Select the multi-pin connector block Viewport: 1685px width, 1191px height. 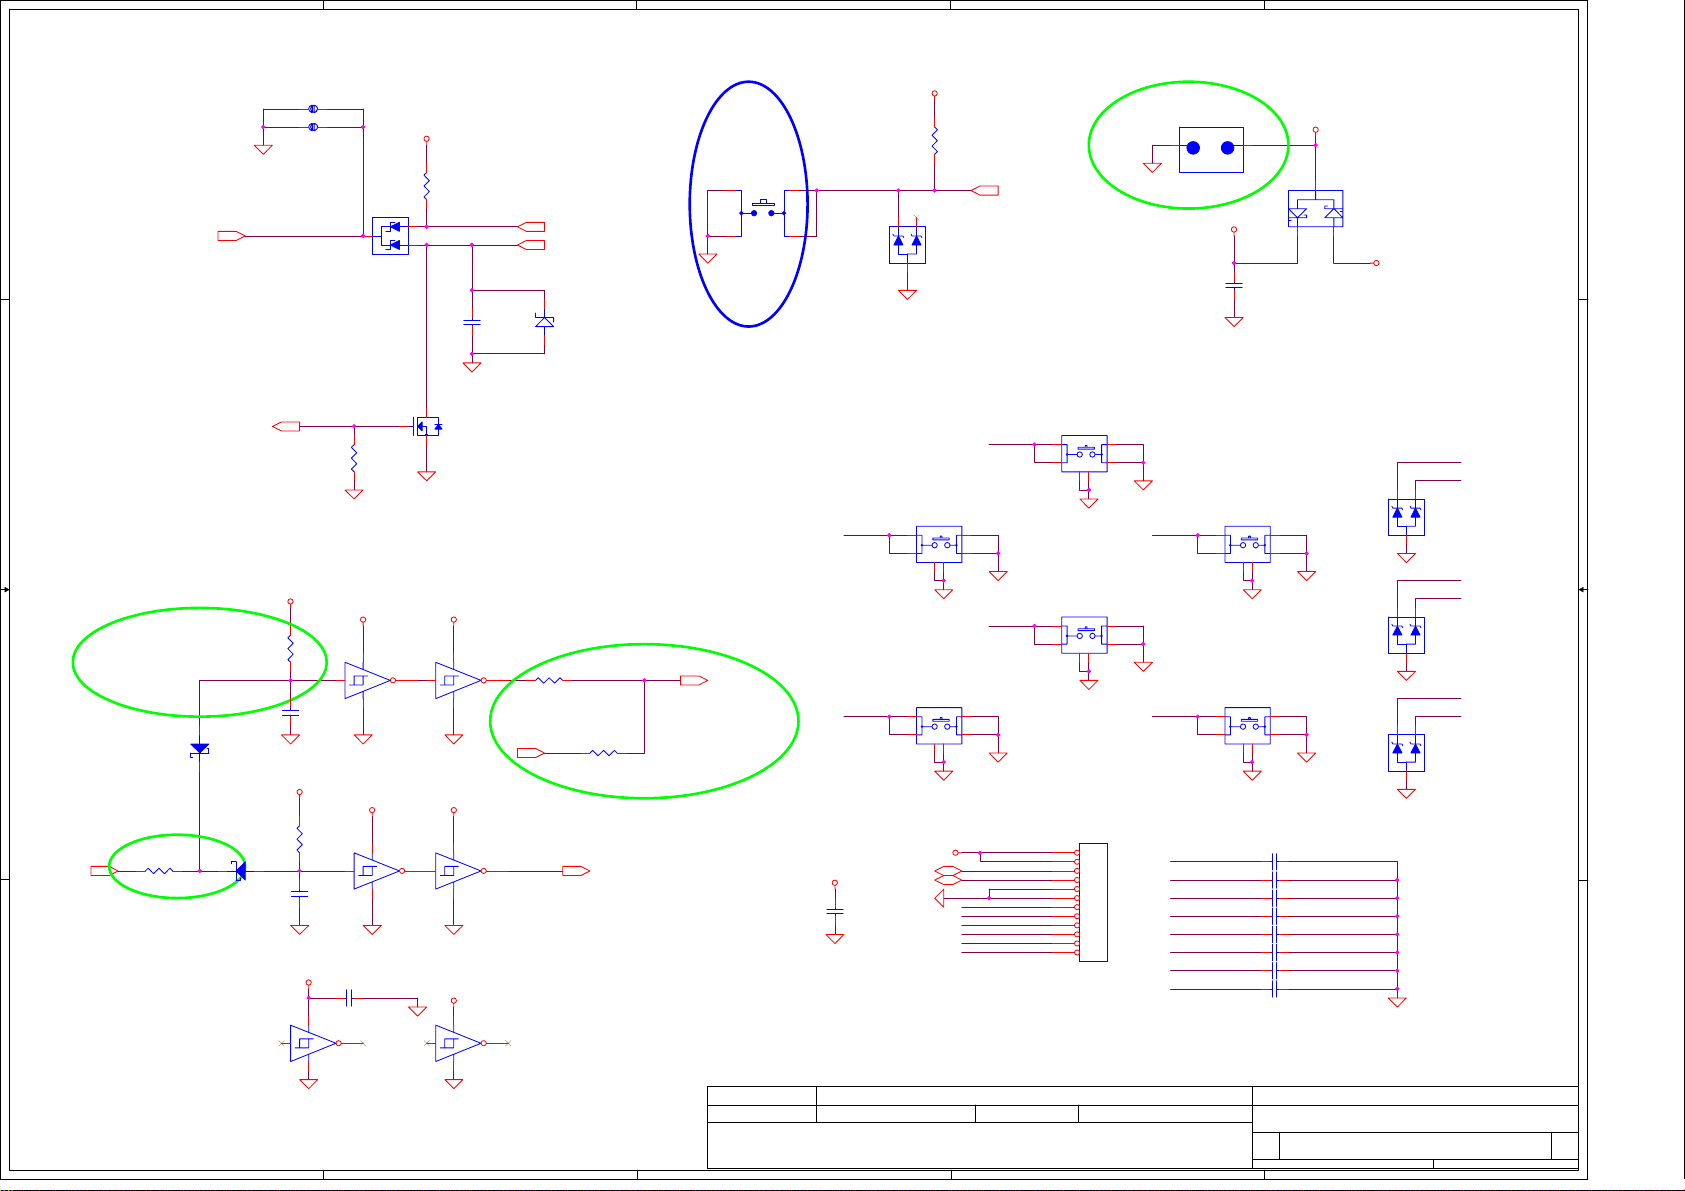point(1093,903)
